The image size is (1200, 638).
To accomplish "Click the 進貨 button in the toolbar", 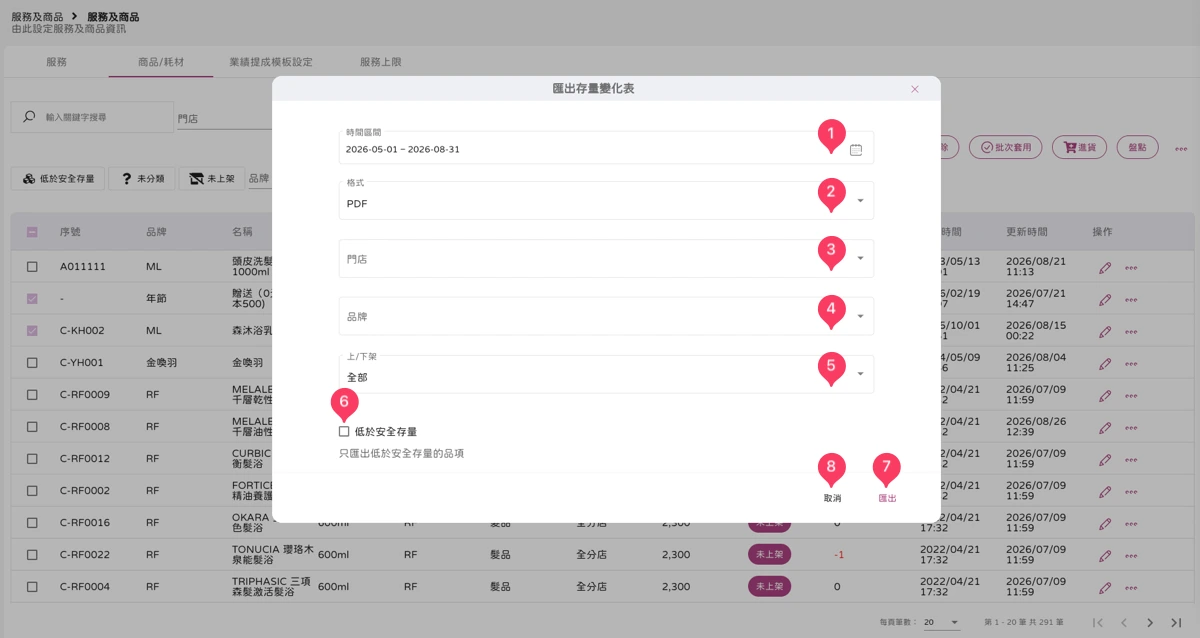I will [x=1079, y=147].
